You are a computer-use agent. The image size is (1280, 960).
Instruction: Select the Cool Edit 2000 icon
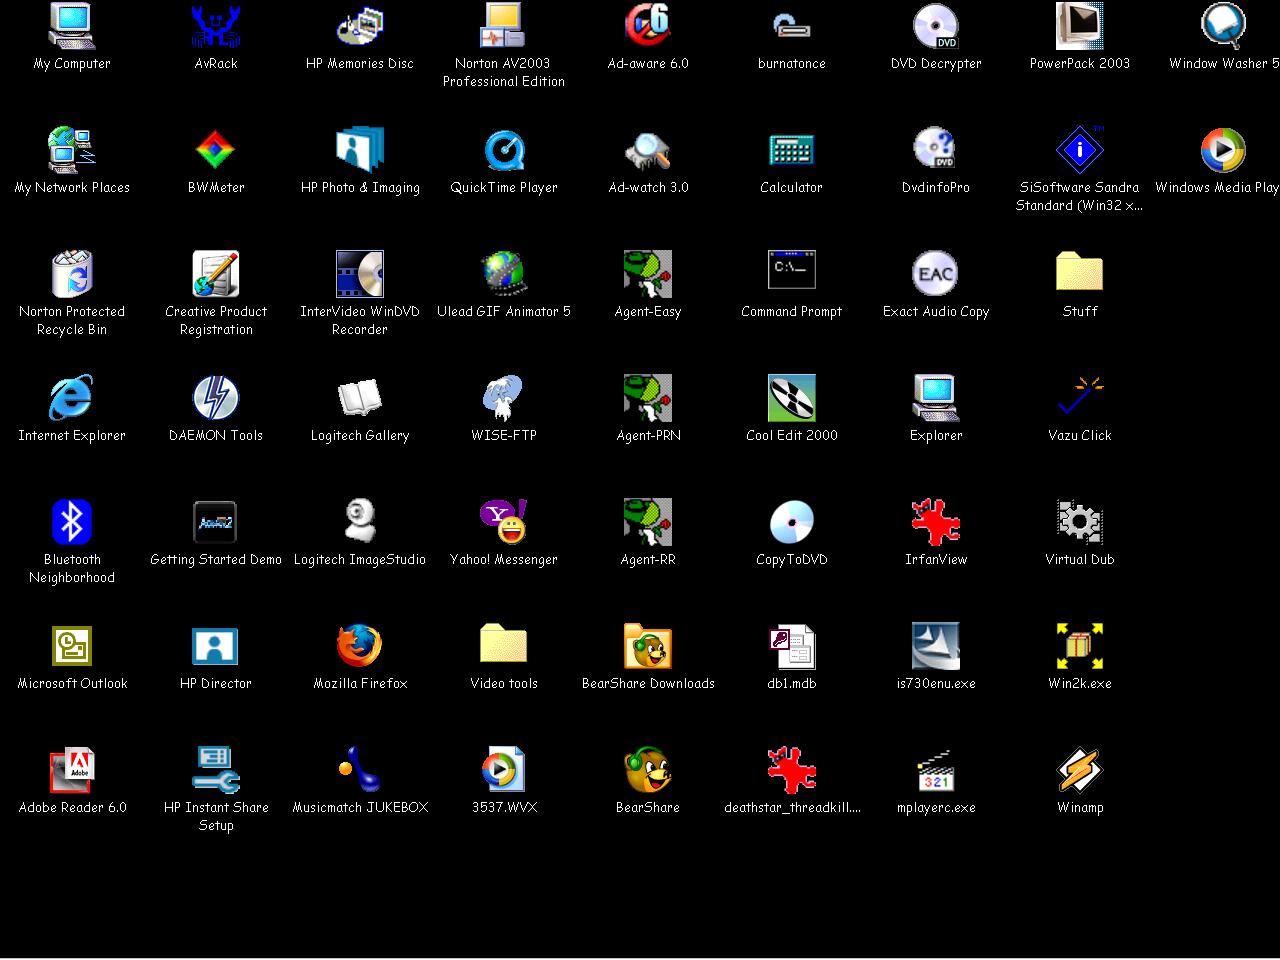(x=792, y=398)
